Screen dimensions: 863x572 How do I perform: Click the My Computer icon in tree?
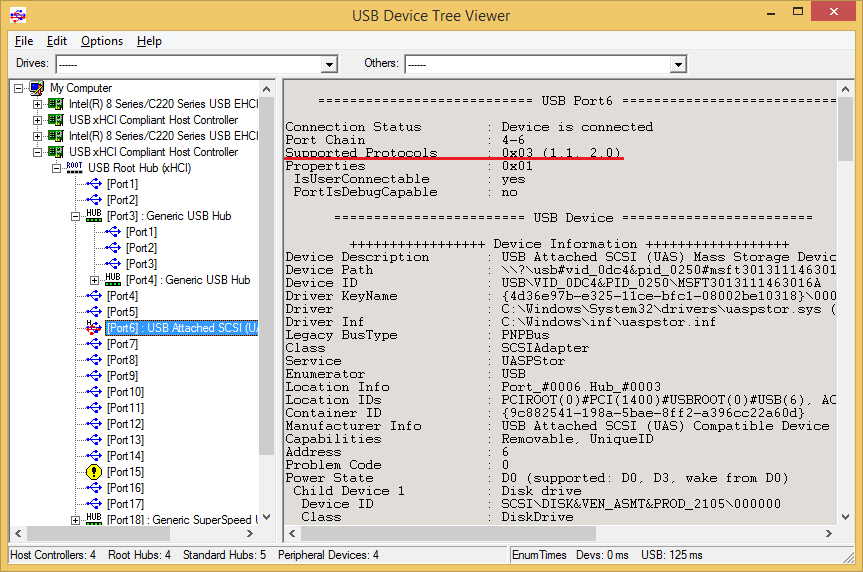(37, 88)
